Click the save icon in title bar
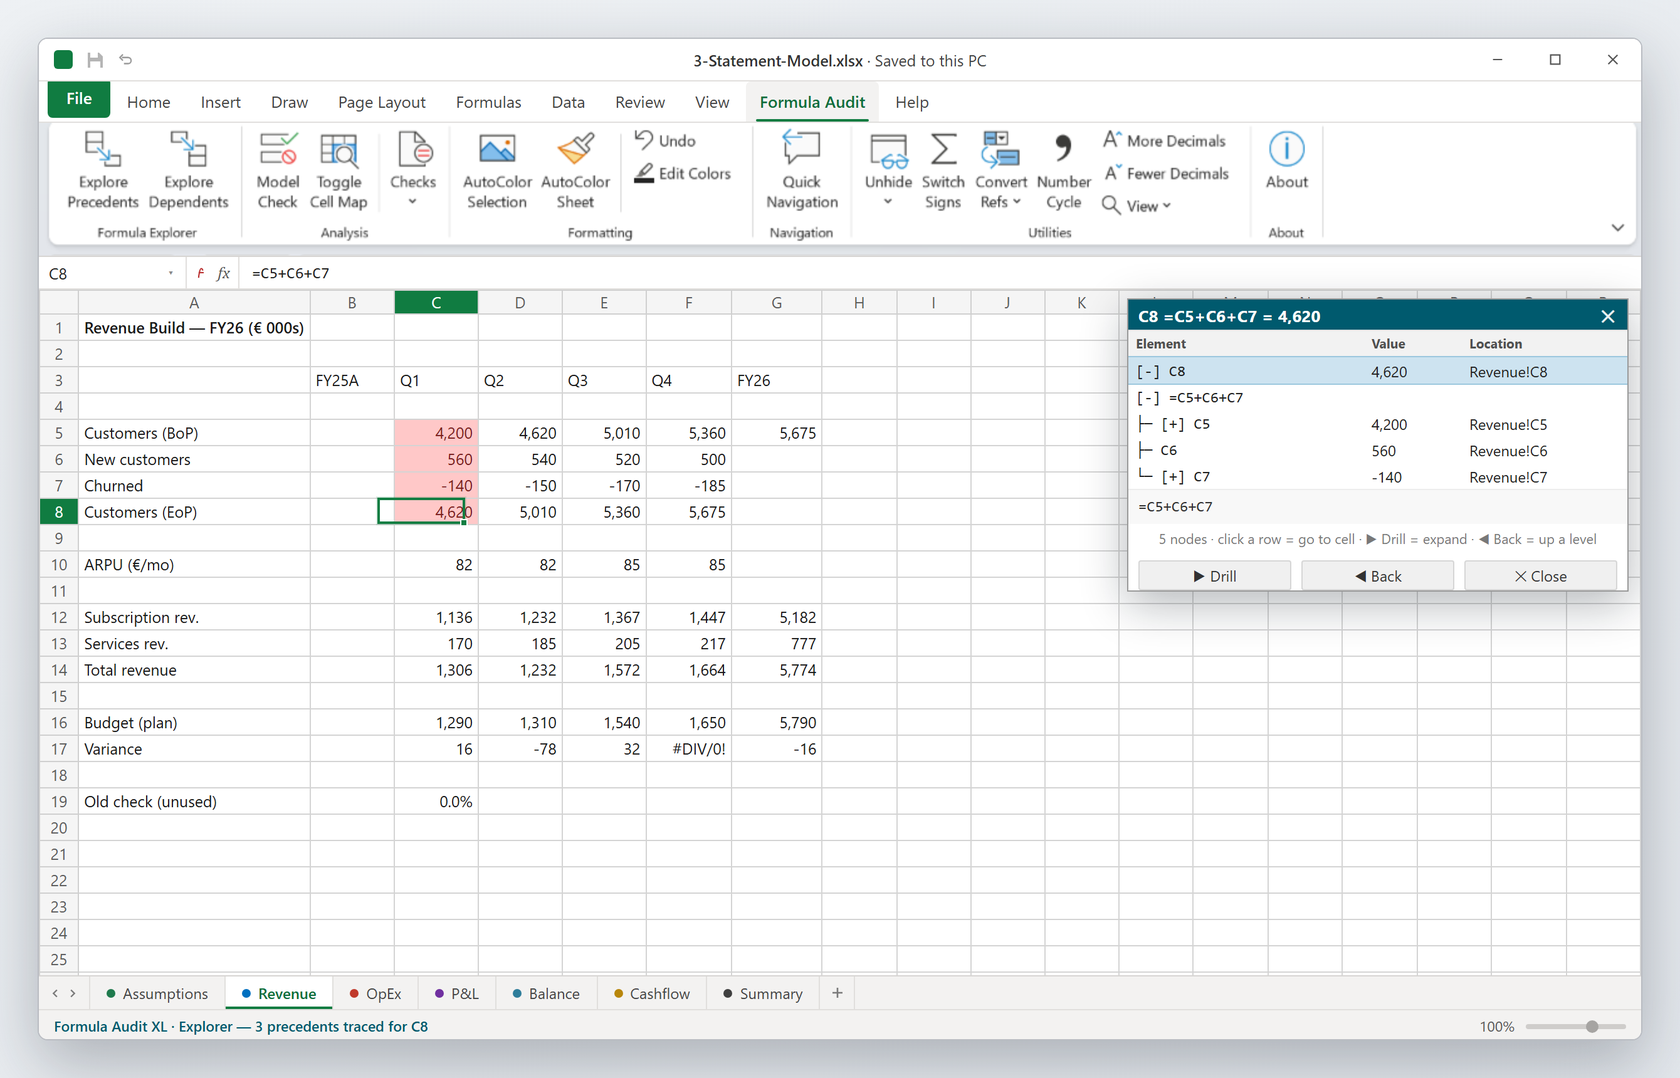Viewport: 1680px width, 1078px height. (x=95, y=60)
